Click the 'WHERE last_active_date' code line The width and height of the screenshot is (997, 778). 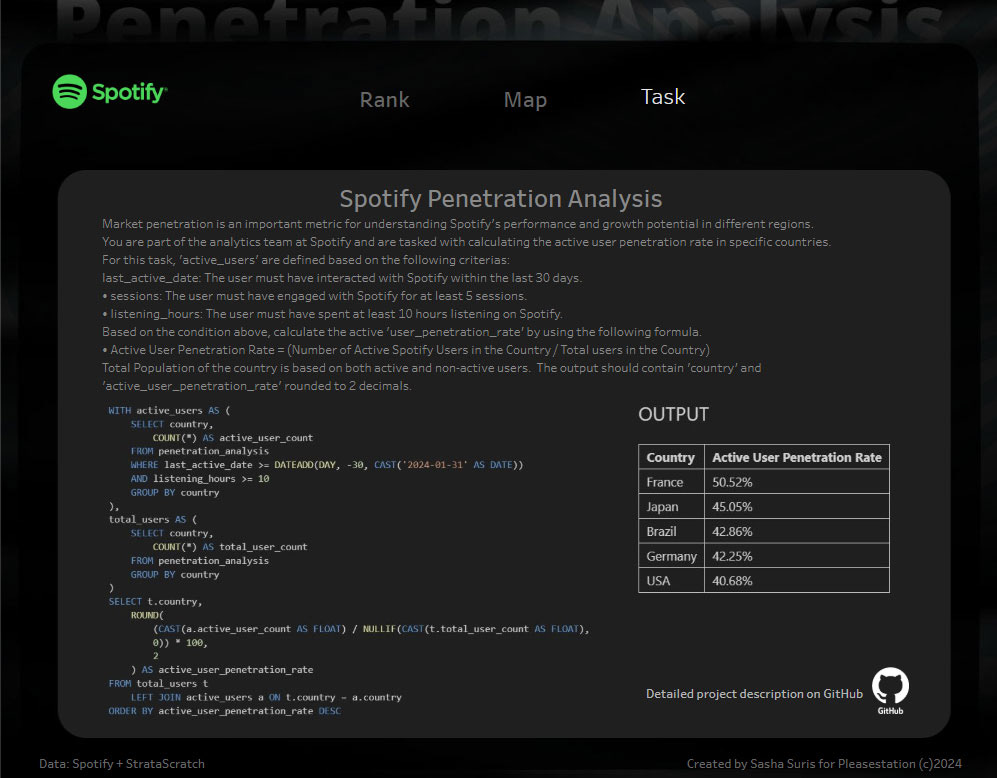click(327, 465)
